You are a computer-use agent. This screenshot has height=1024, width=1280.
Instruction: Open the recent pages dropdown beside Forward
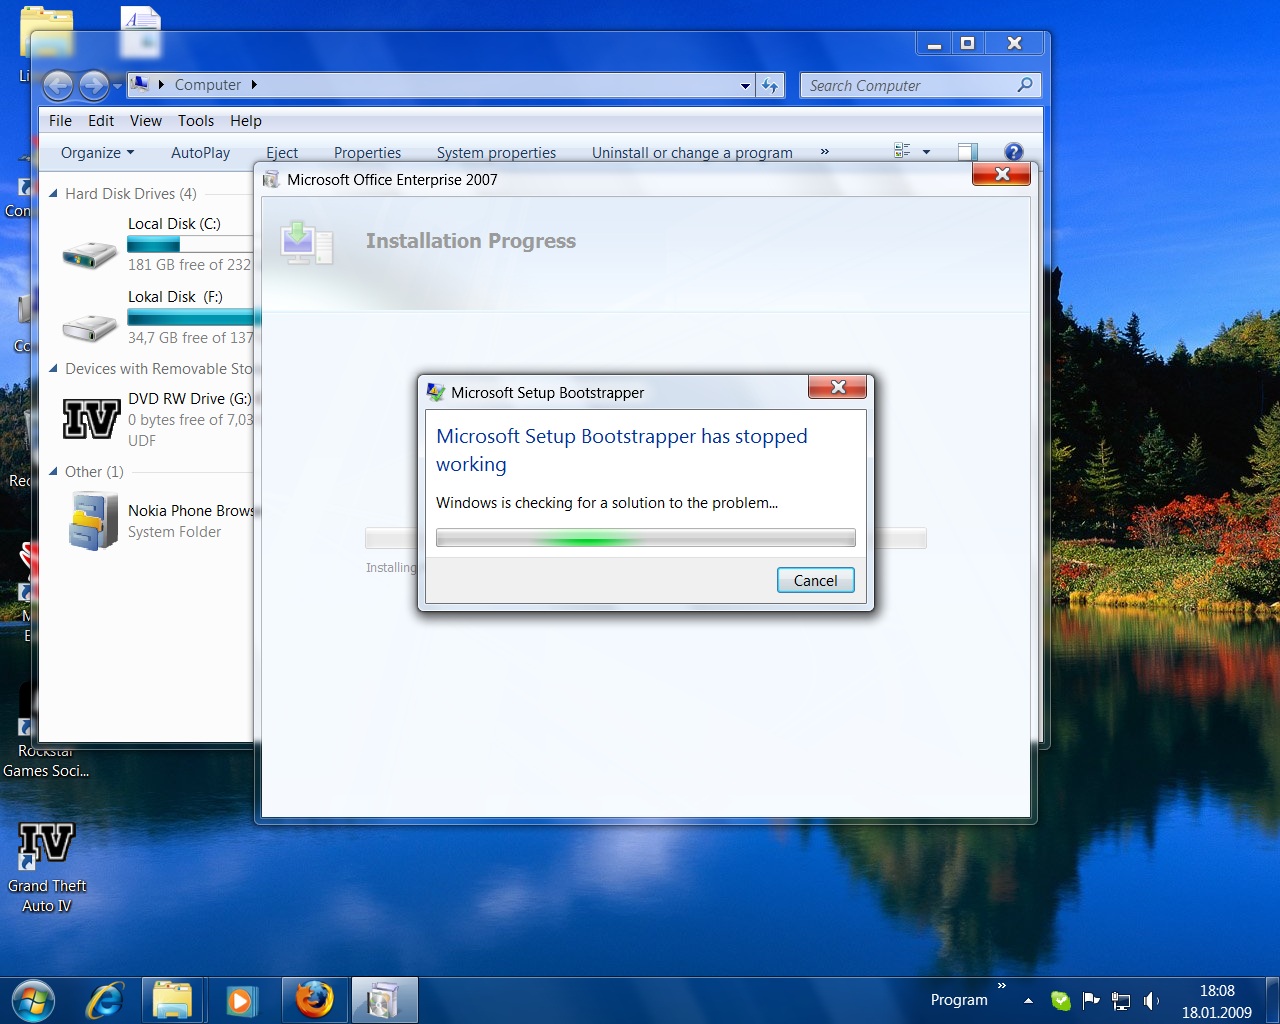pos(118,87)
